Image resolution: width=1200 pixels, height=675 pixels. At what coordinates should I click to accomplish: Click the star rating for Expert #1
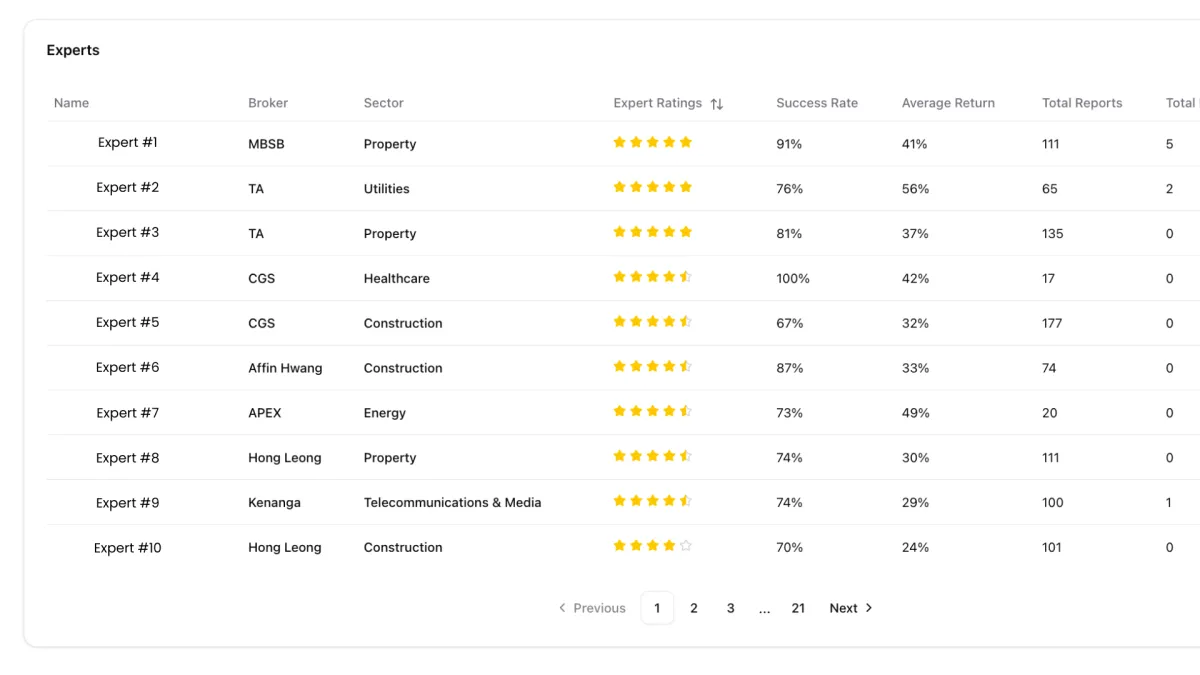point(652,142)
